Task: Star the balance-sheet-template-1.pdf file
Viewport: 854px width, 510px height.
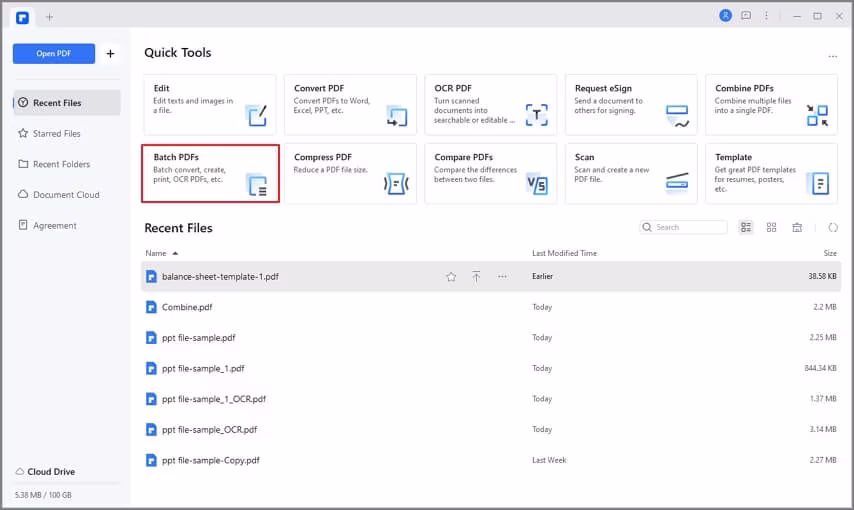Action: (x=451, y=277)
